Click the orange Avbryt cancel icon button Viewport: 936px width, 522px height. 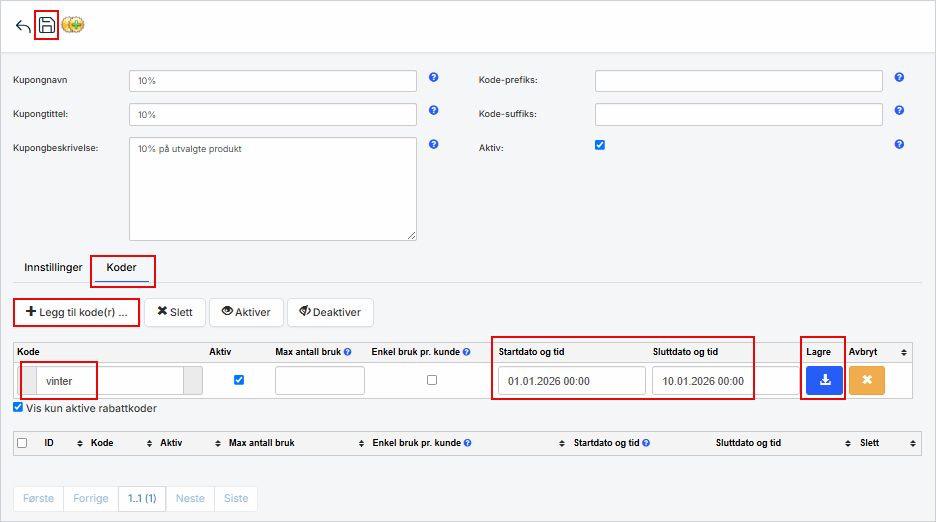pyautogui.click(x=866, y=380)
